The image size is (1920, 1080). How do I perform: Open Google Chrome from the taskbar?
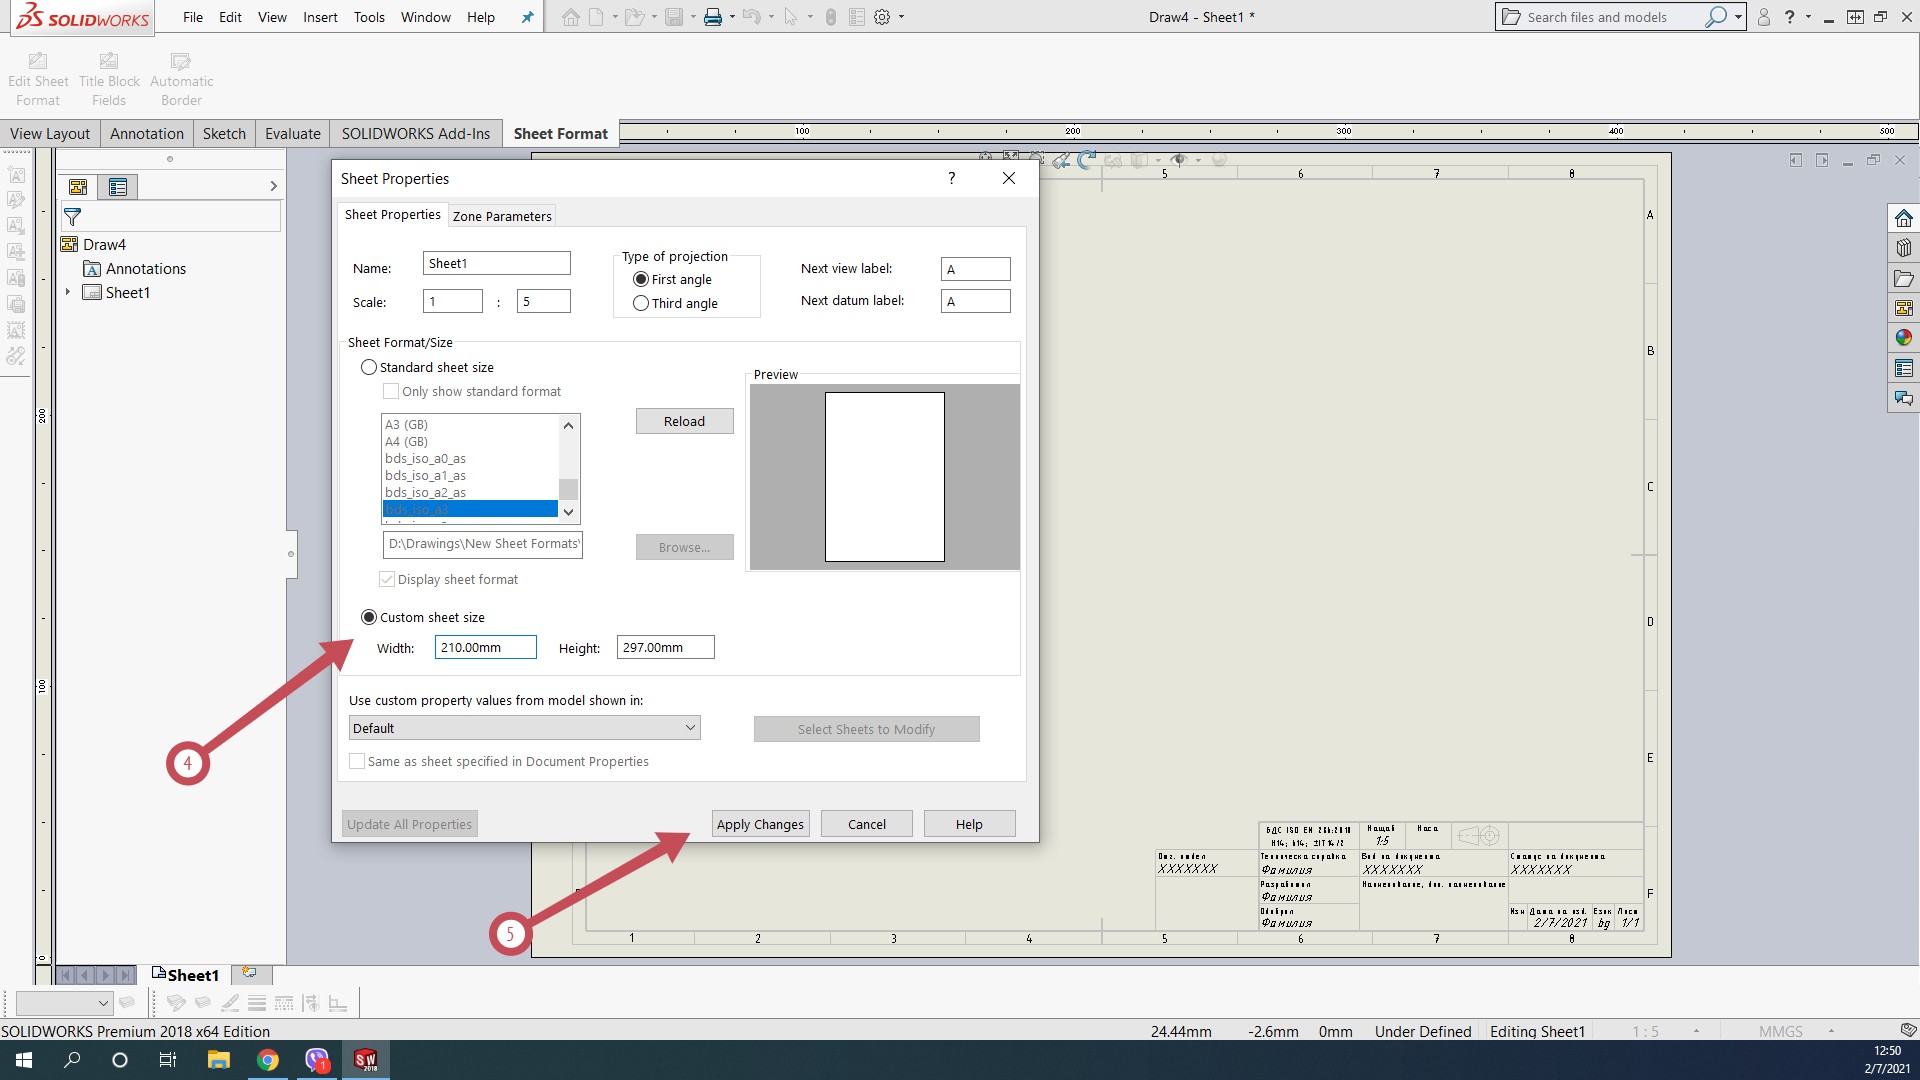coord(268,1060)
